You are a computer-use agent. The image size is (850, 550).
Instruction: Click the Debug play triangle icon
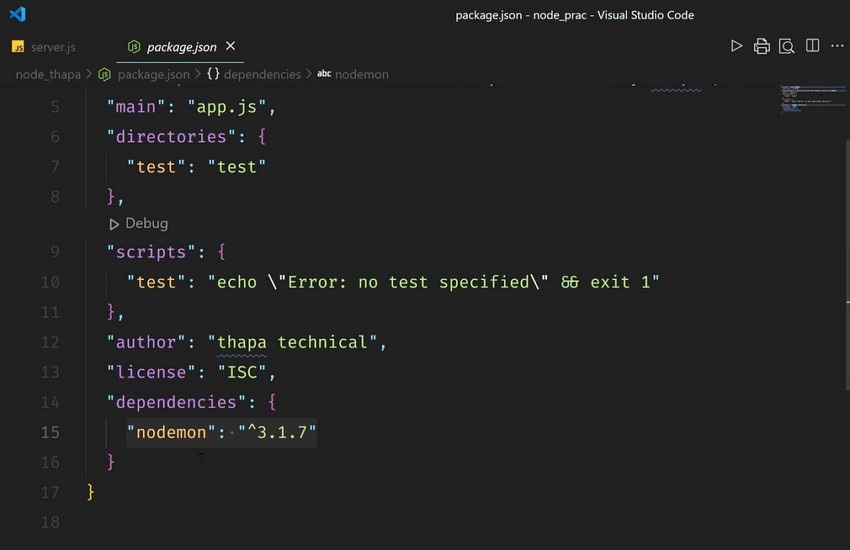click(x=114, y=224)
